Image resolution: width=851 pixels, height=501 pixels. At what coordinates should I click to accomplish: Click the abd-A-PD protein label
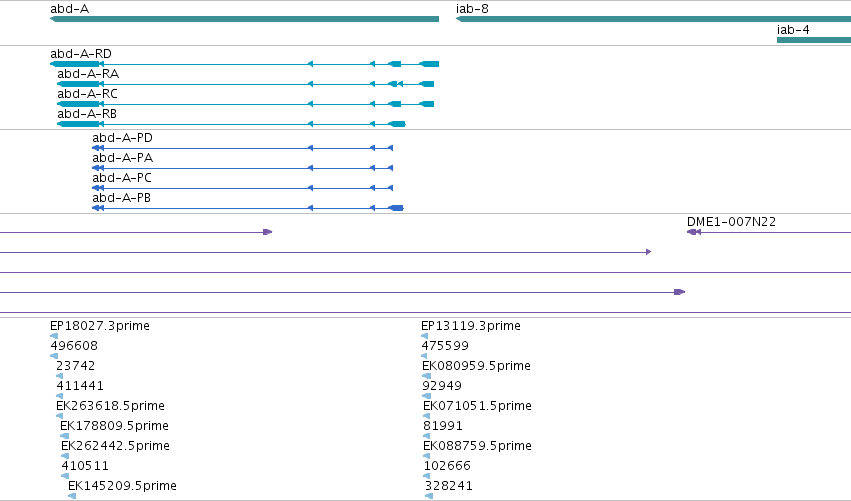point(122,138)
